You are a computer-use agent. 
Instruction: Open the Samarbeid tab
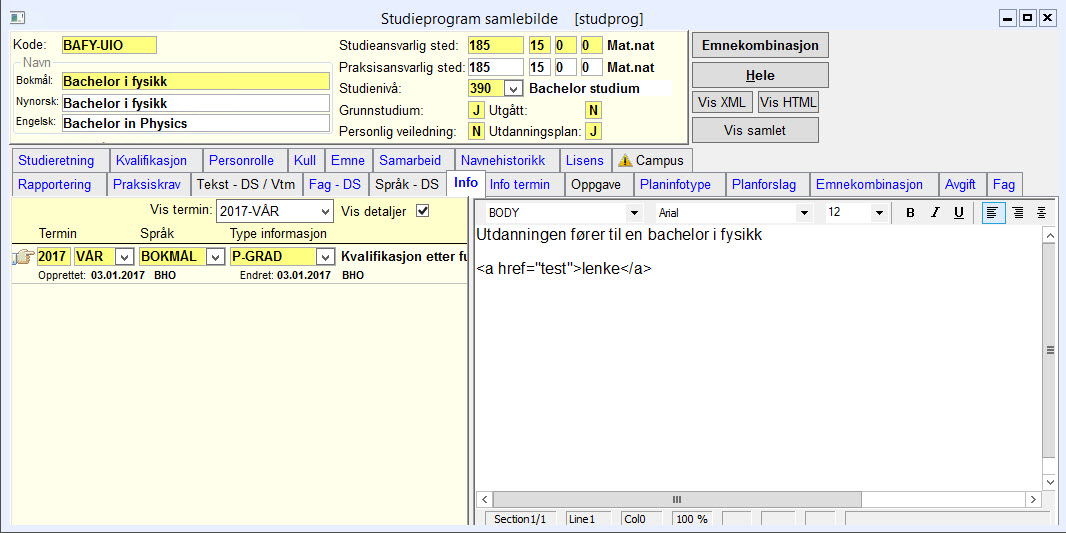click(413, 161)
